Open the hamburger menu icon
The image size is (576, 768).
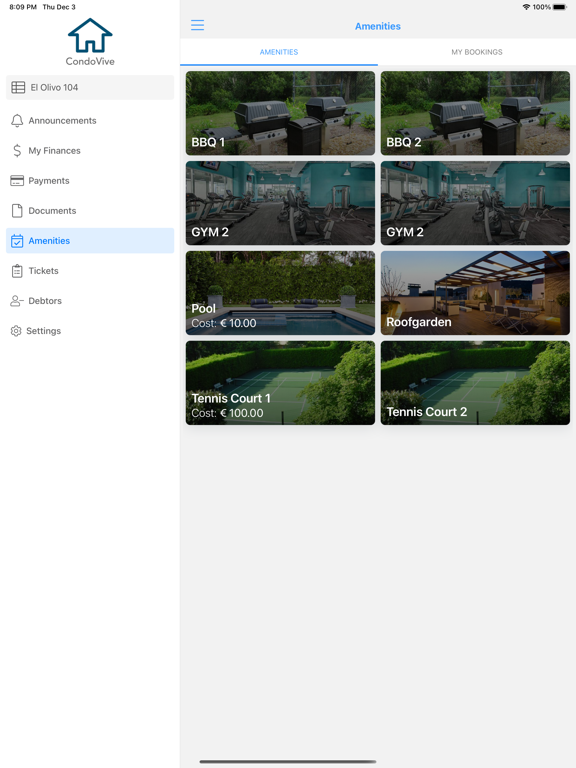pos(197,25)
